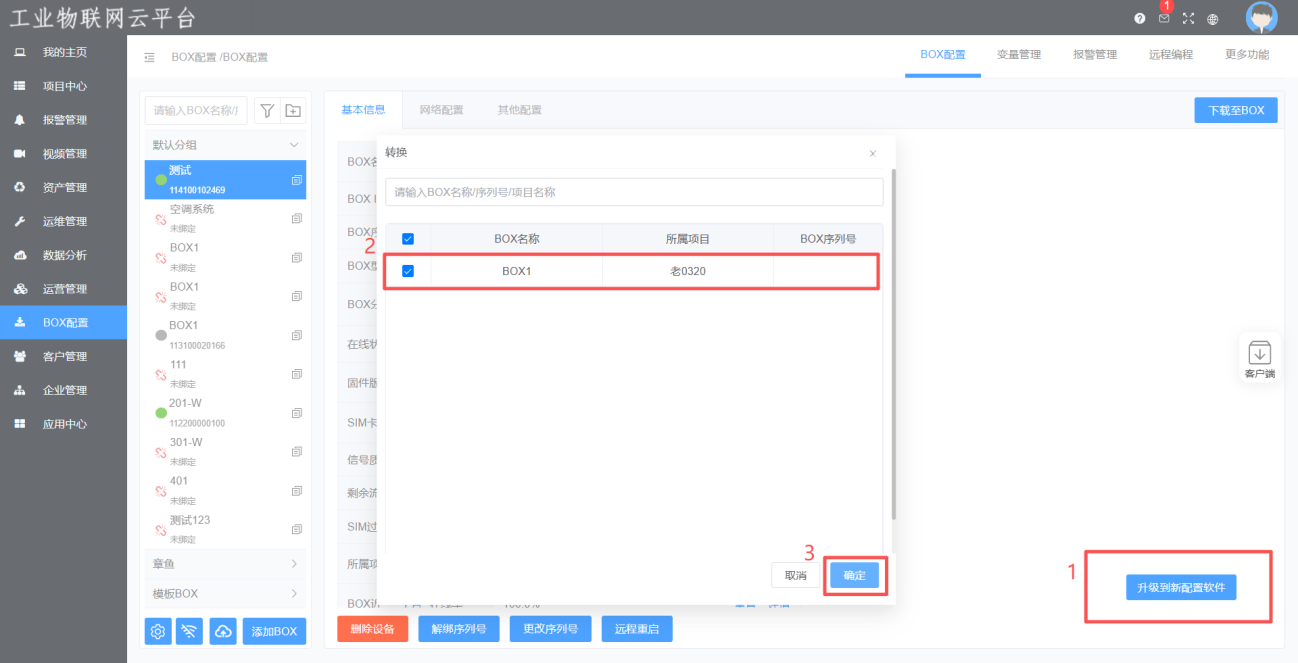
Task: Click the 升级到新配置软件 button
Action: (x=1181, y=587)
